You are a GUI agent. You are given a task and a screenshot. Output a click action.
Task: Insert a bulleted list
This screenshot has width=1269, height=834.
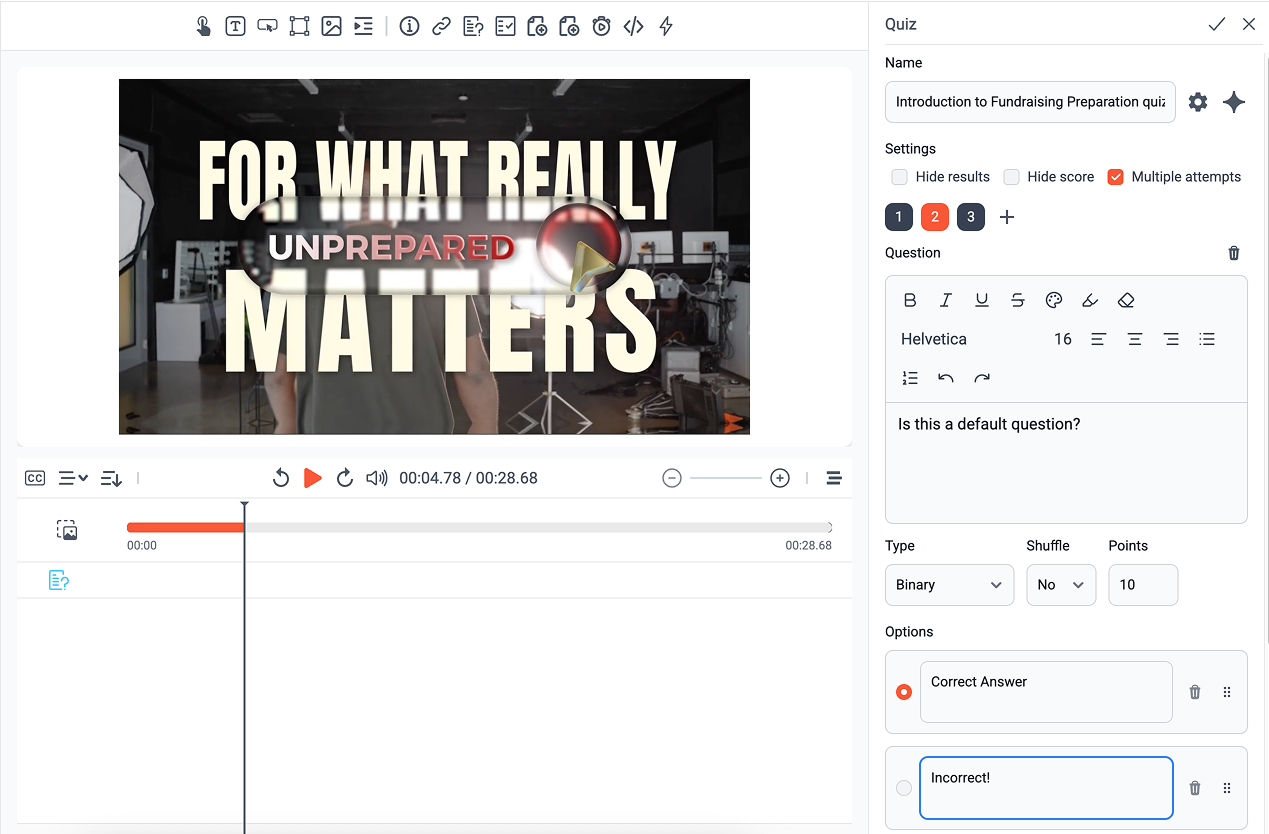click(x=1207, y=339)
